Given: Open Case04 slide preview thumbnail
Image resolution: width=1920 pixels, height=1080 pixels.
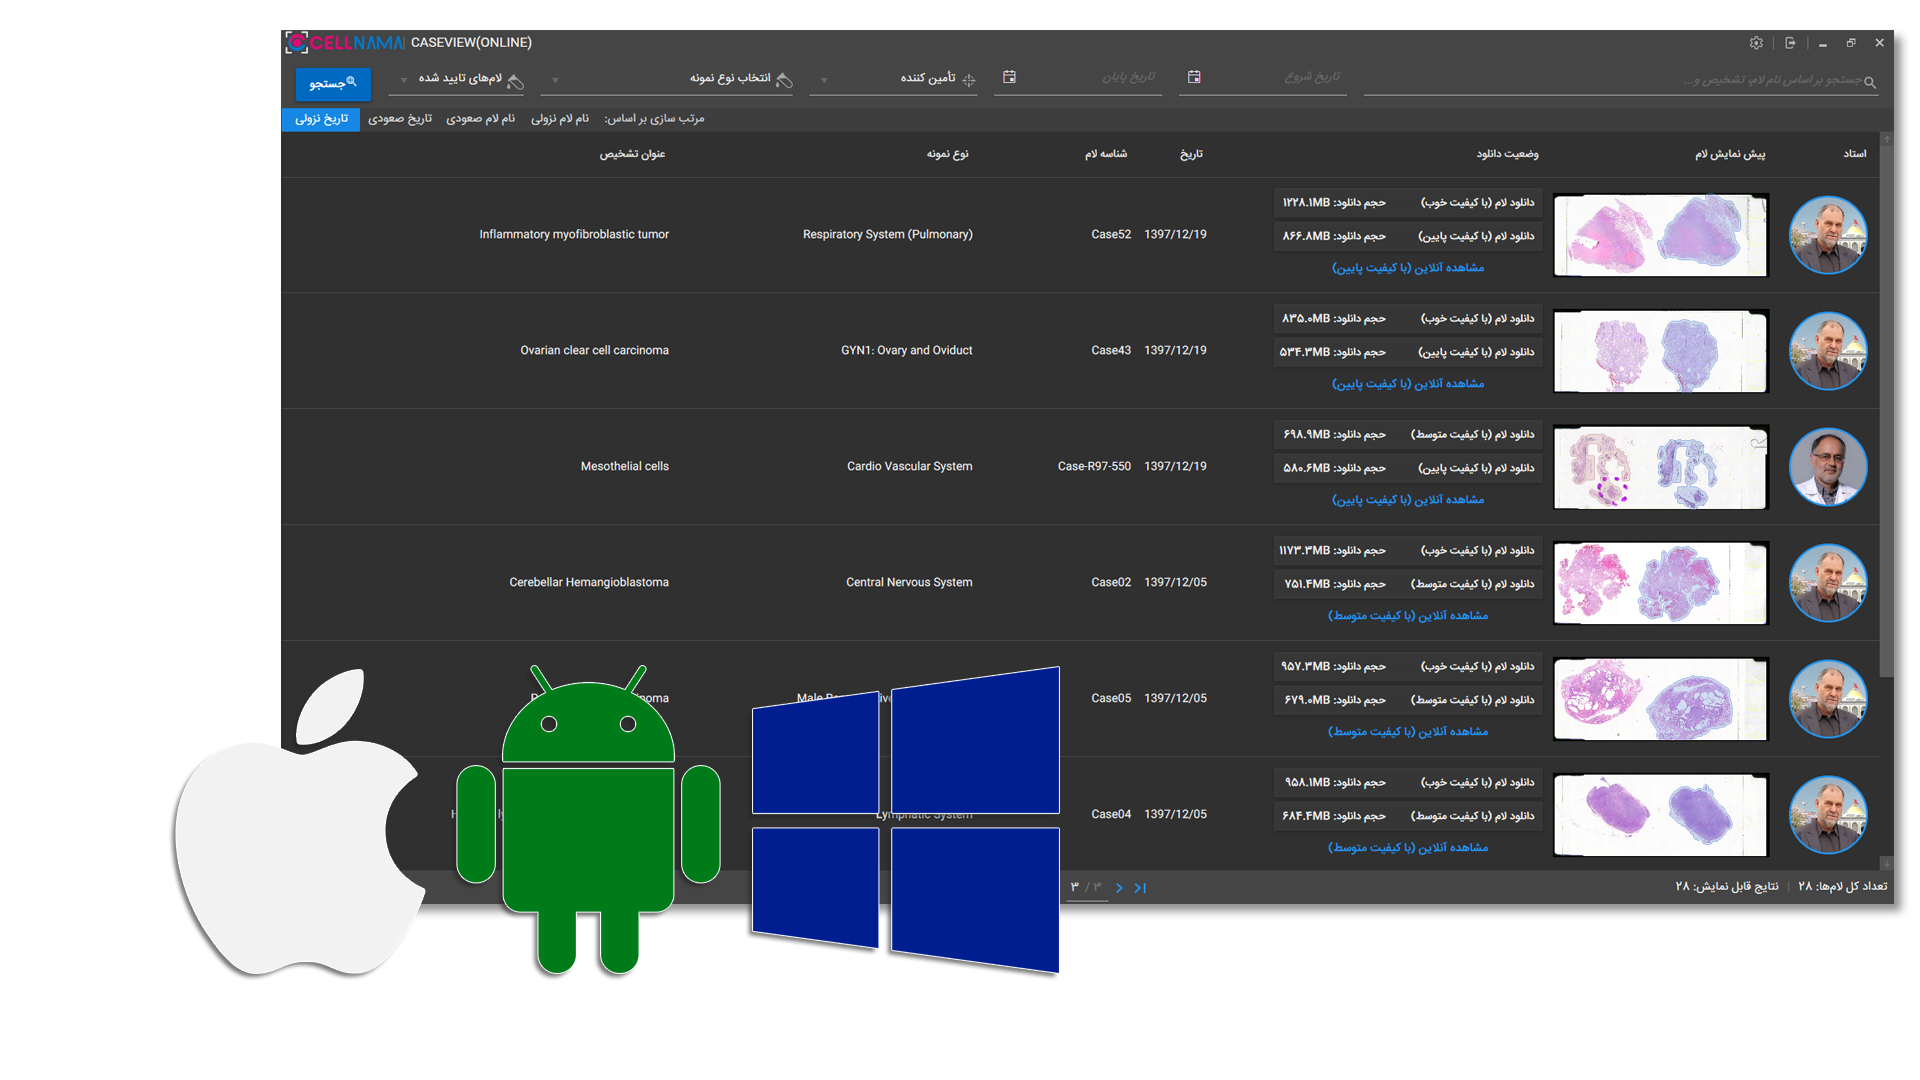Looking at the screenshot, I should [x=1661, y=815].
